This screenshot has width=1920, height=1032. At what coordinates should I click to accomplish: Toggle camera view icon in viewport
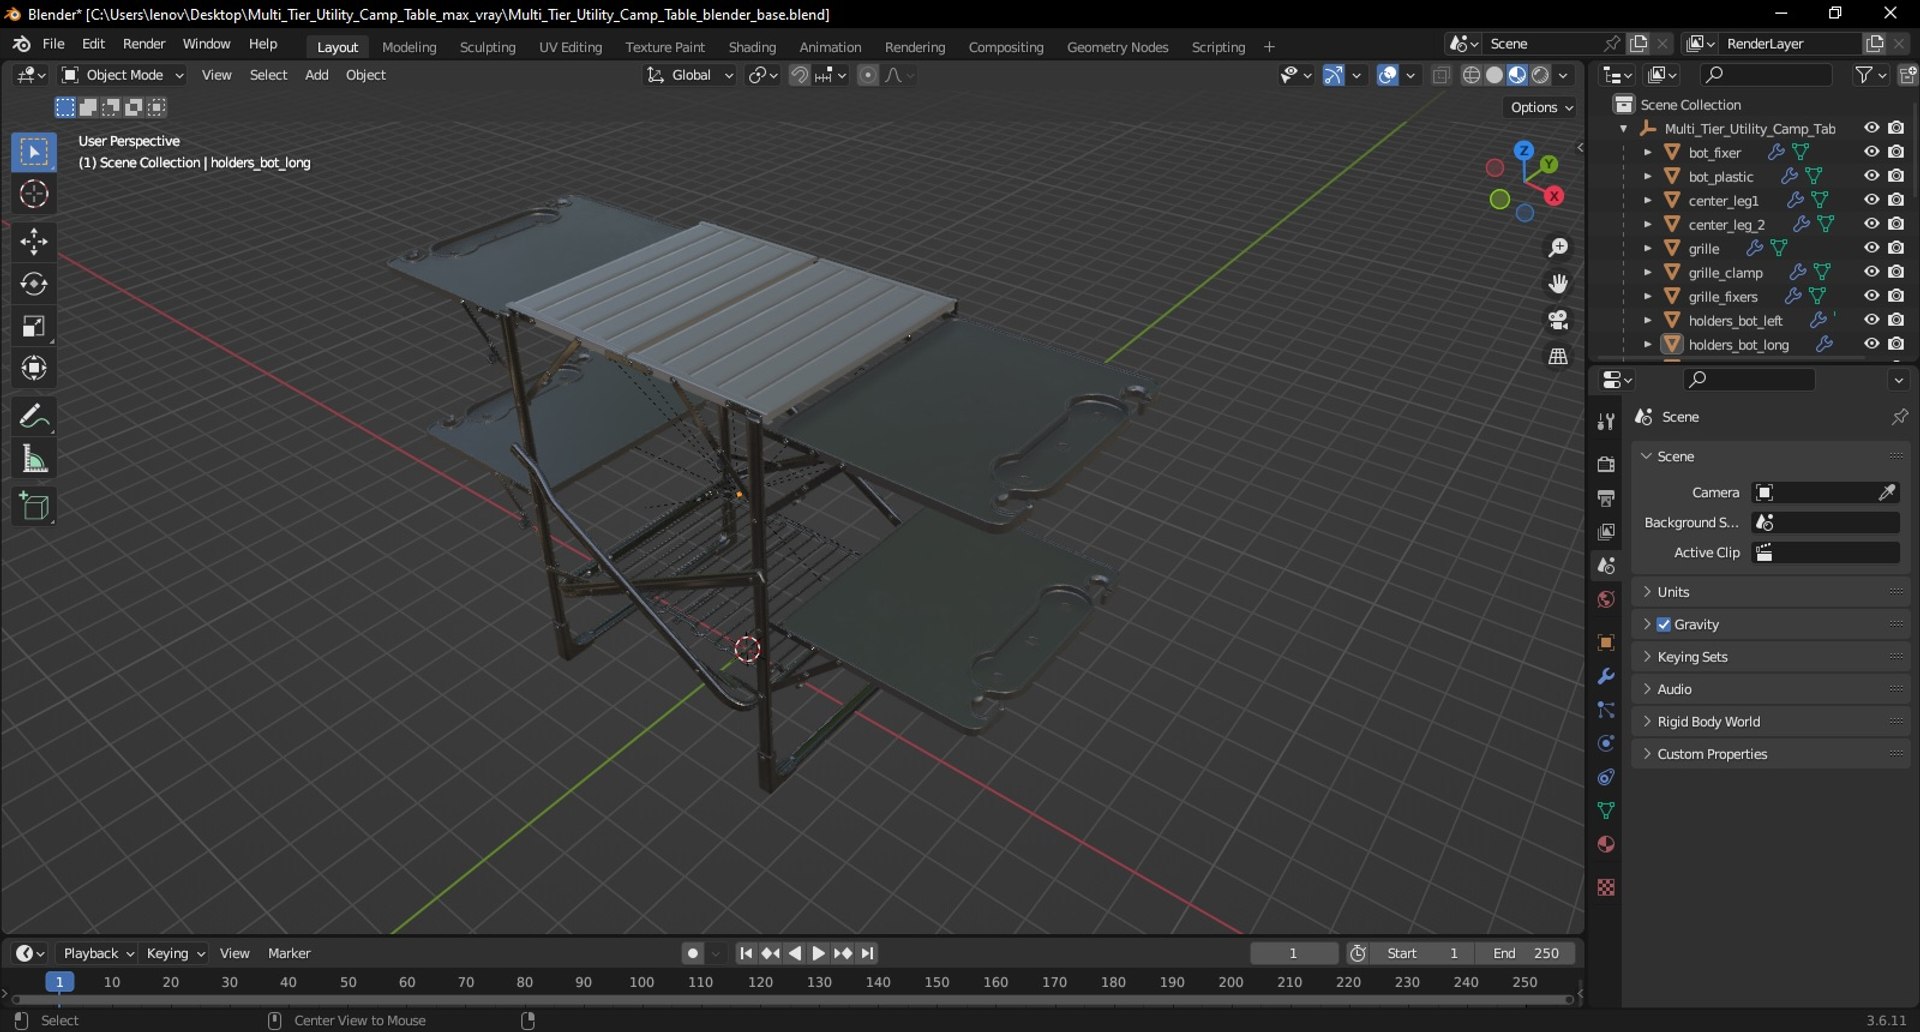point(1558,320)
